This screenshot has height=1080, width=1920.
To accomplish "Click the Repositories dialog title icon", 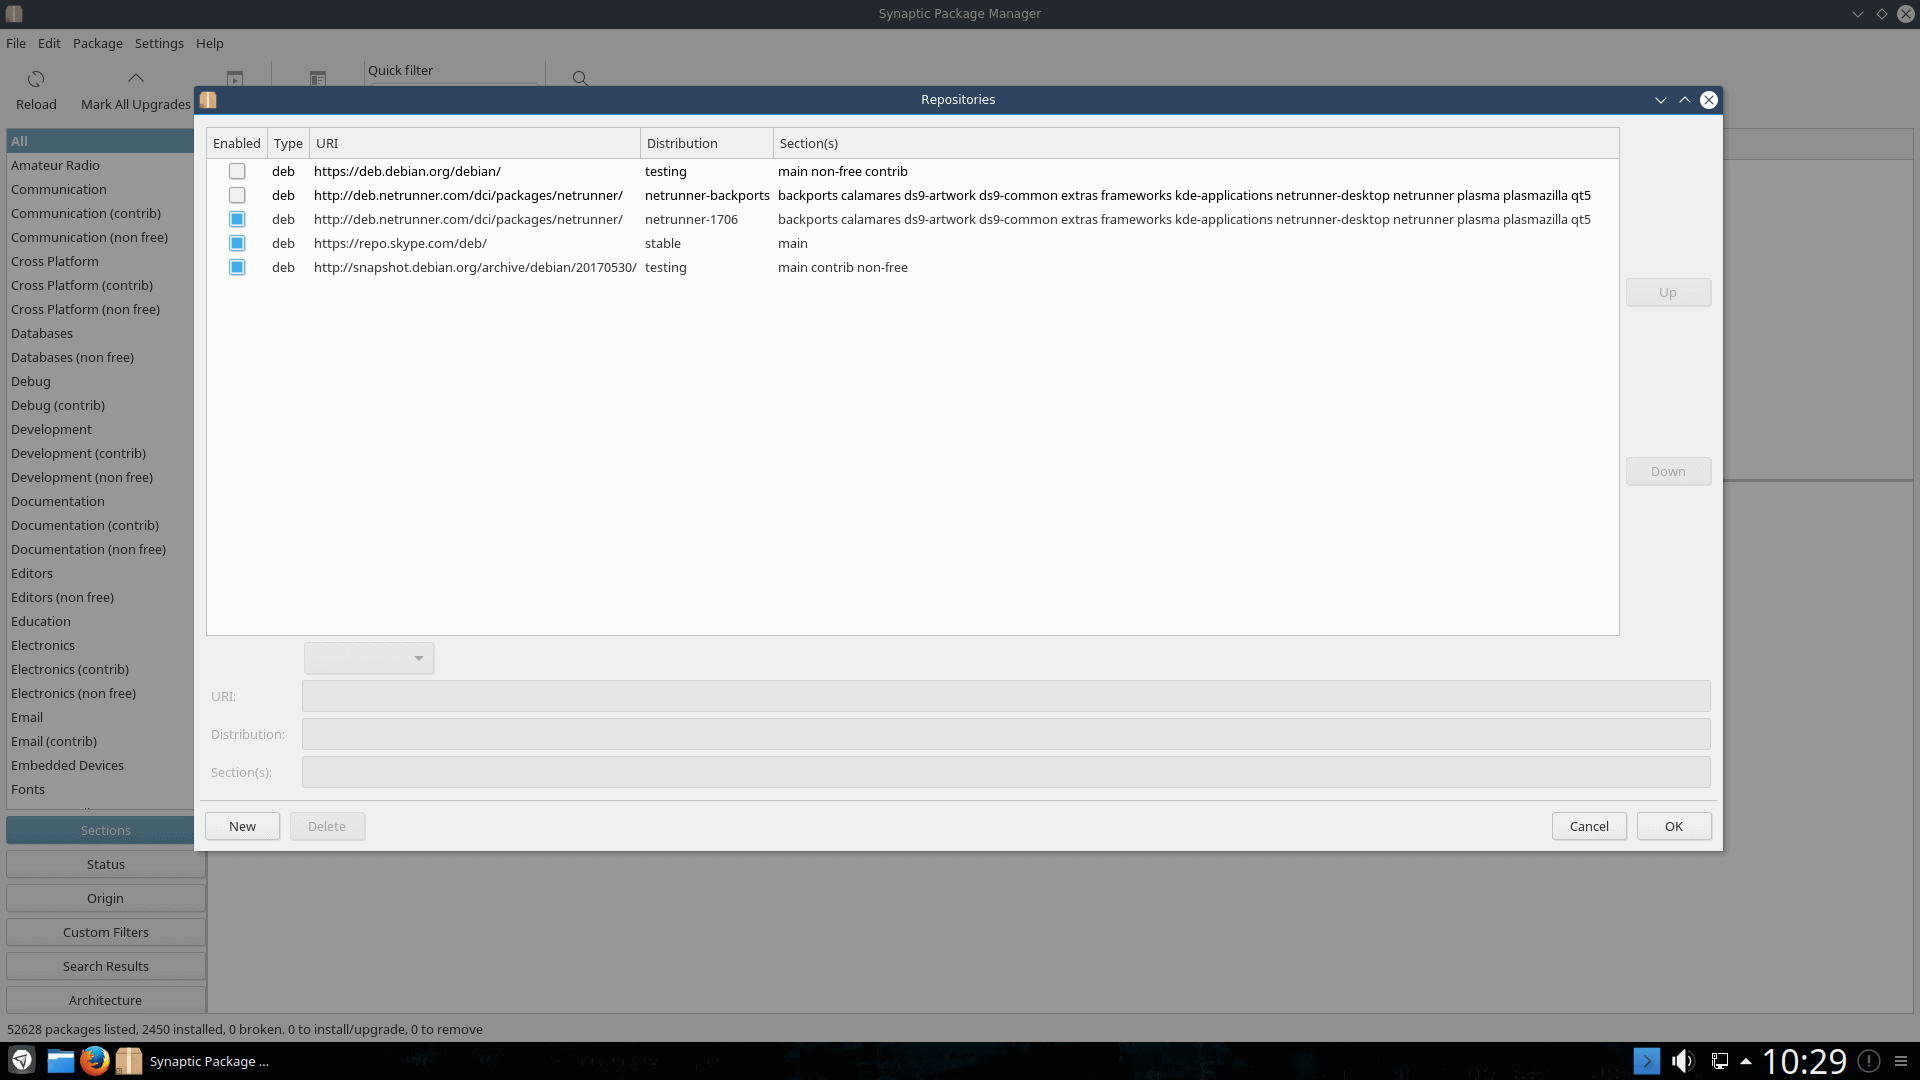I will (208, 100).
